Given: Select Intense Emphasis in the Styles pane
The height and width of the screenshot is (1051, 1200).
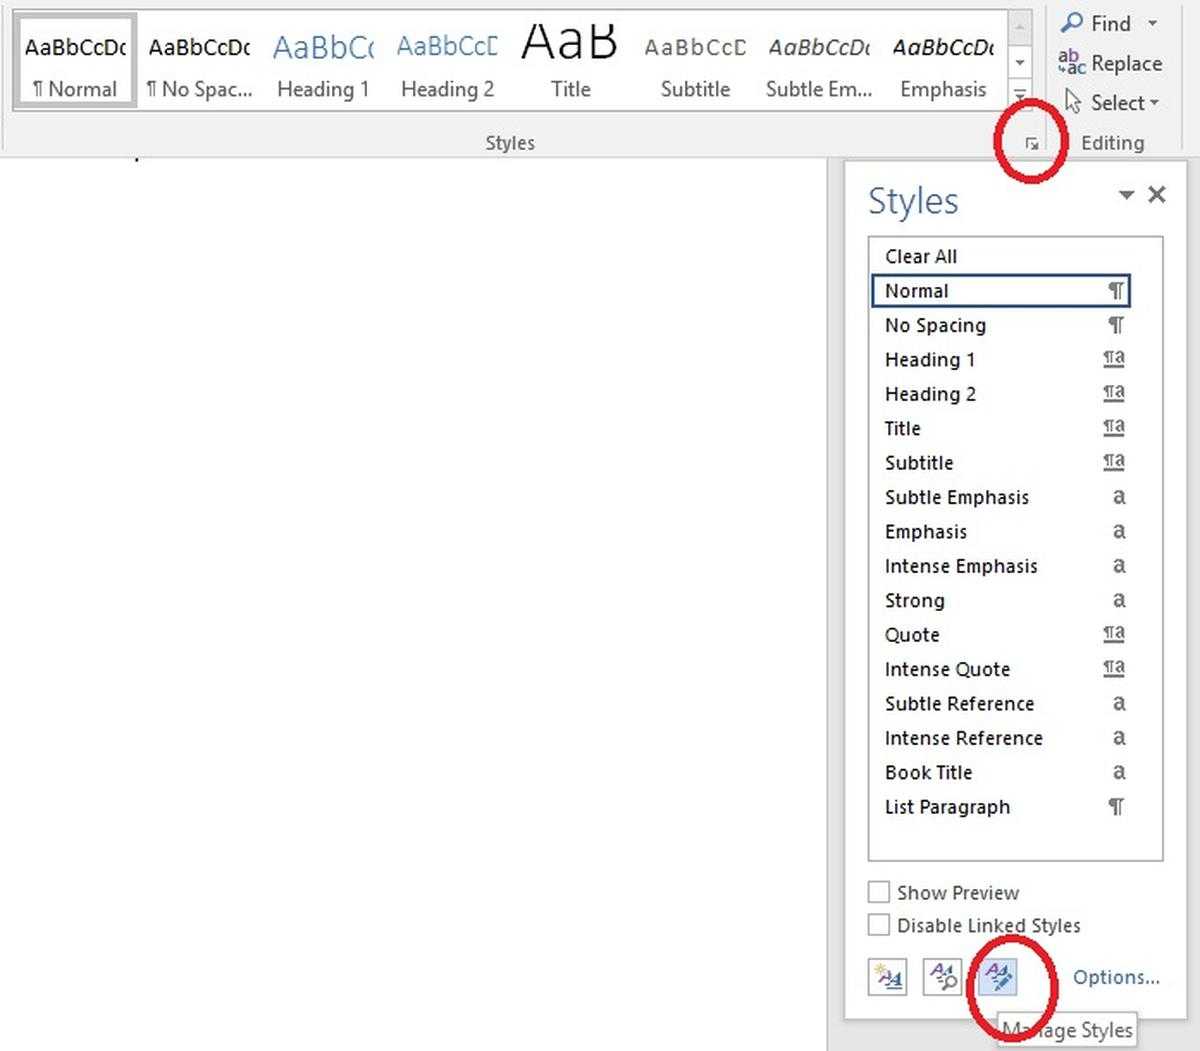Looking at the screenshot, I should [x=1001, y=566].
